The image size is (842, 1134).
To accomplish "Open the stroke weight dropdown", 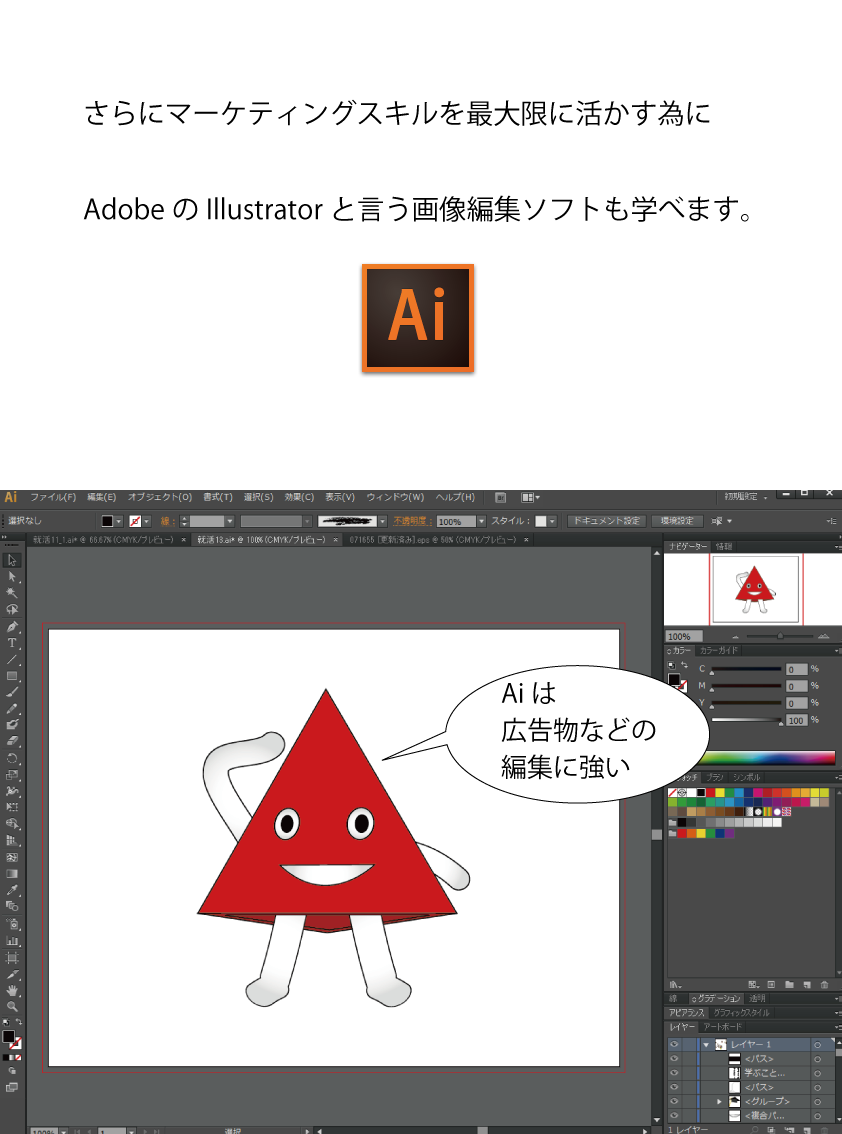I will tap(229, 521).
